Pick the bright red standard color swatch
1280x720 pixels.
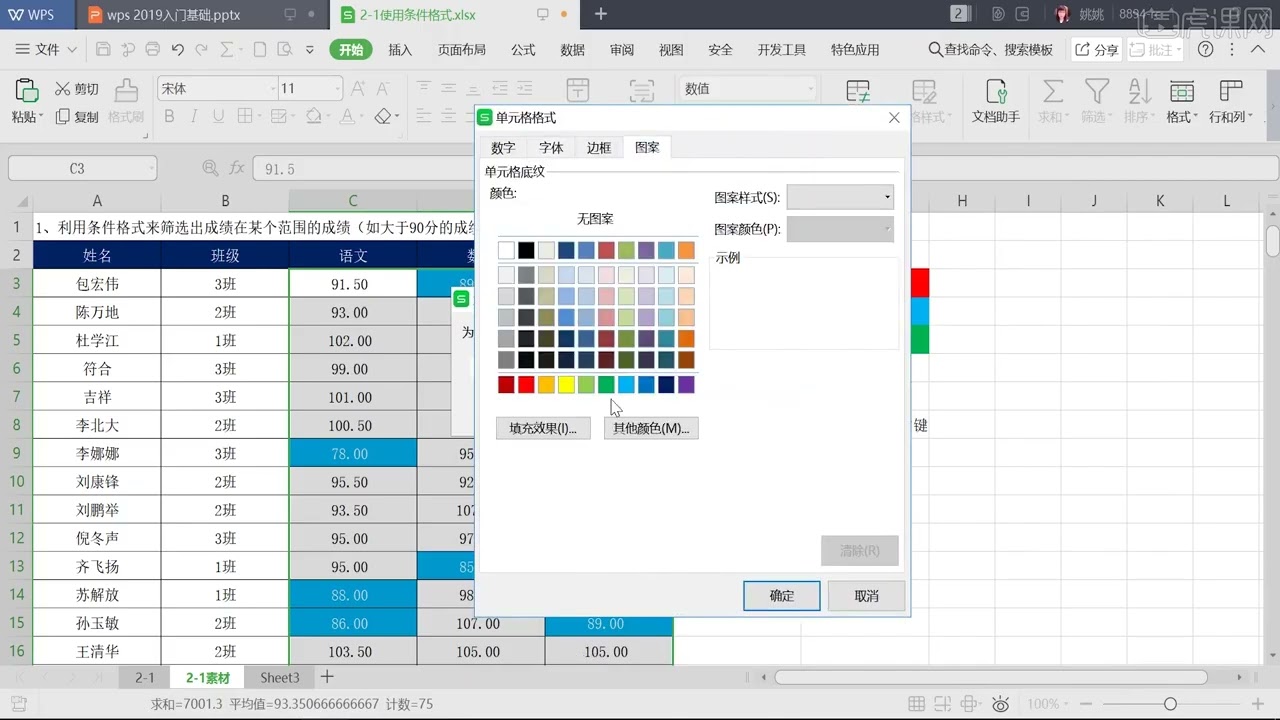point(526,385)
